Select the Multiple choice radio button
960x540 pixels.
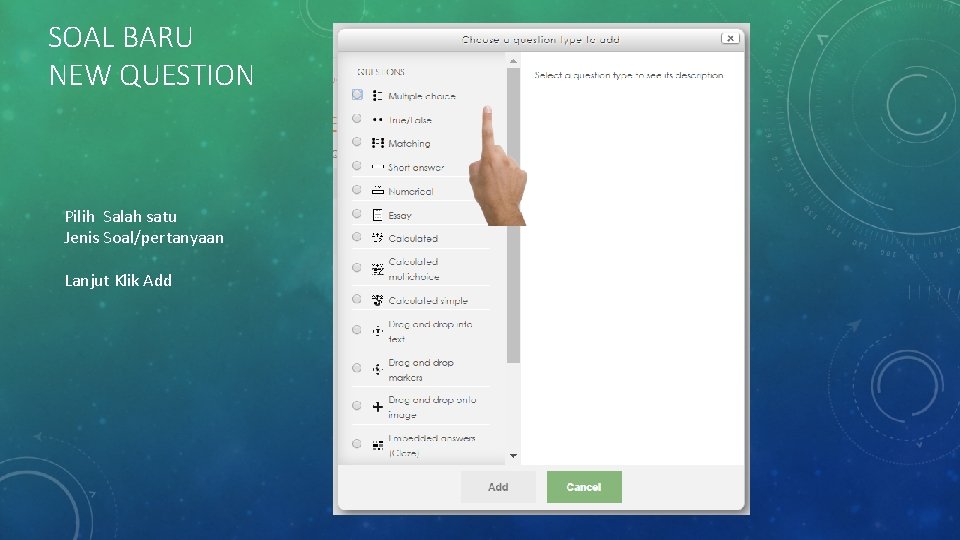[358, 95]
